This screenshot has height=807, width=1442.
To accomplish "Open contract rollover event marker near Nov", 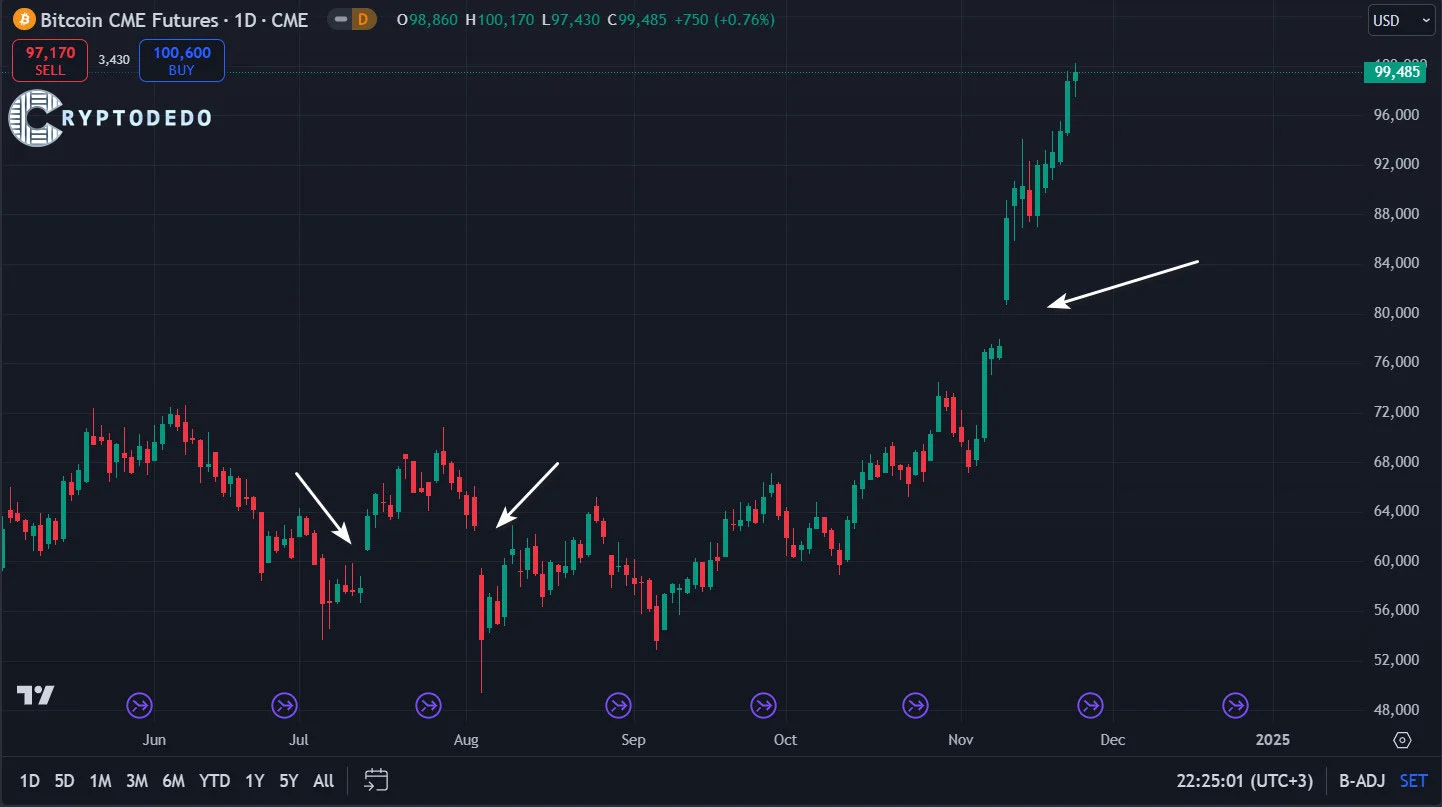I will (x=915, y=706).
